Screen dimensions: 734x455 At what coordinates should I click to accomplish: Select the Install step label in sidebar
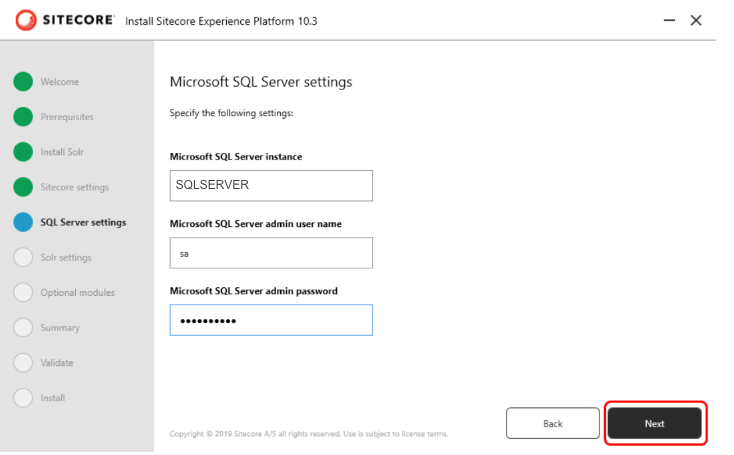tap(53, 398)
